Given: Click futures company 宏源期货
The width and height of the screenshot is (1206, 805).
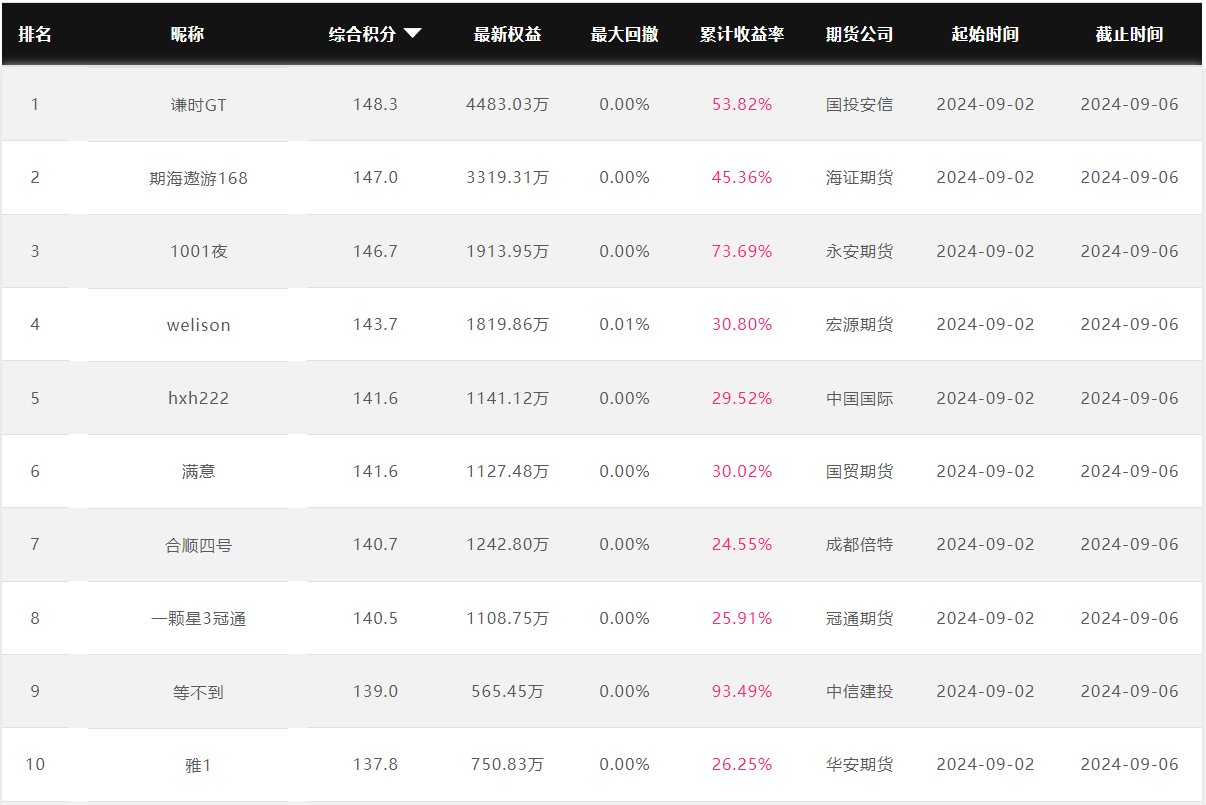Looking at the screenshot, I should tap(860, 324).
